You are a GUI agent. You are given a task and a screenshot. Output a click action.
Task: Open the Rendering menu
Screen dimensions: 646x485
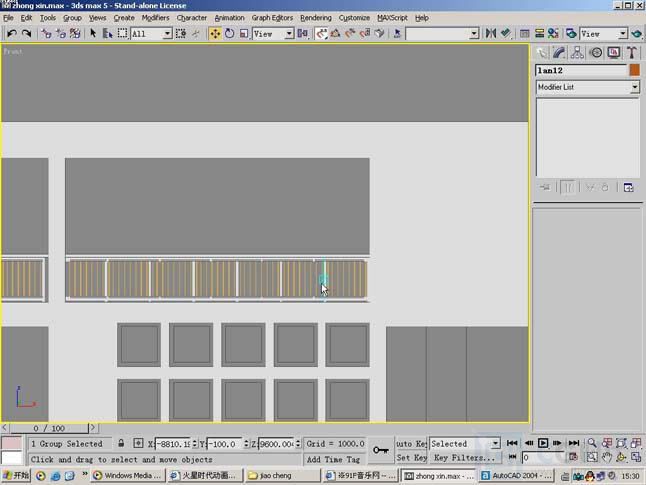click(316, 18)
